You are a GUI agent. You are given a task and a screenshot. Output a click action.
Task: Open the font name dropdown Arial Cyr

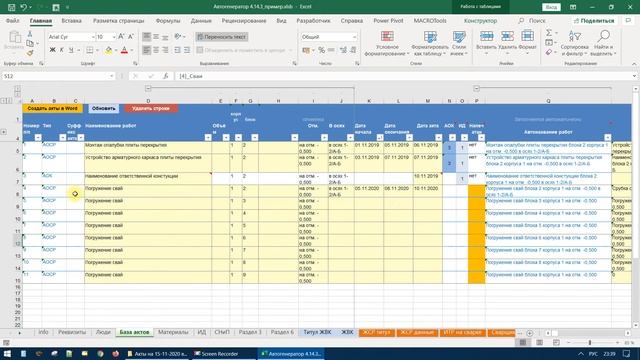tap(92, 37)
